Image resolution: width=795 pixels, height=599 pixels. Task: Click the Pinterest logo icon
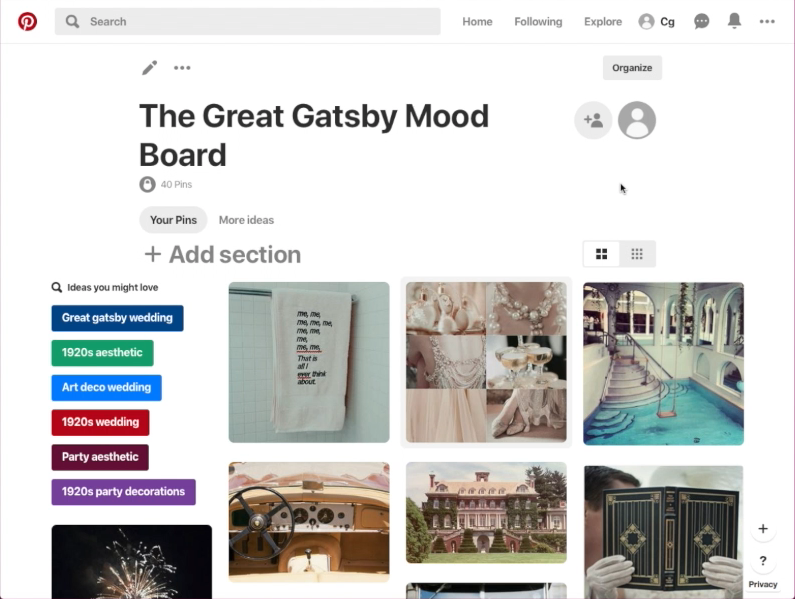(x=27, y=21)
